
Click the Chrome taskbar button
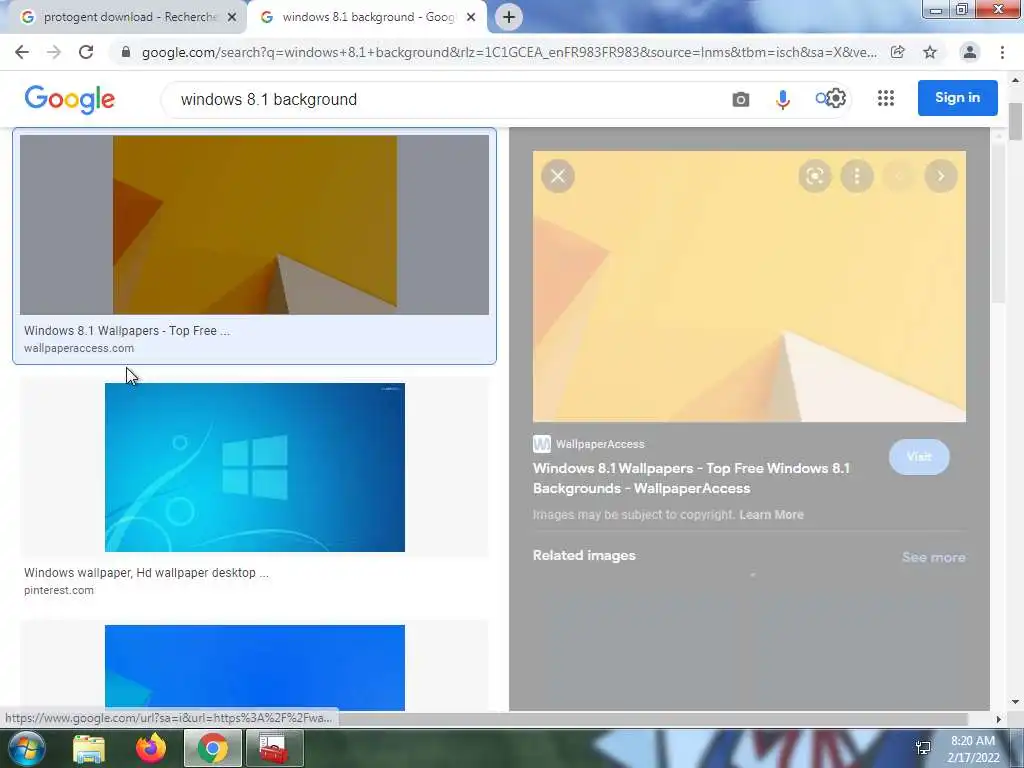coord(213,748)
